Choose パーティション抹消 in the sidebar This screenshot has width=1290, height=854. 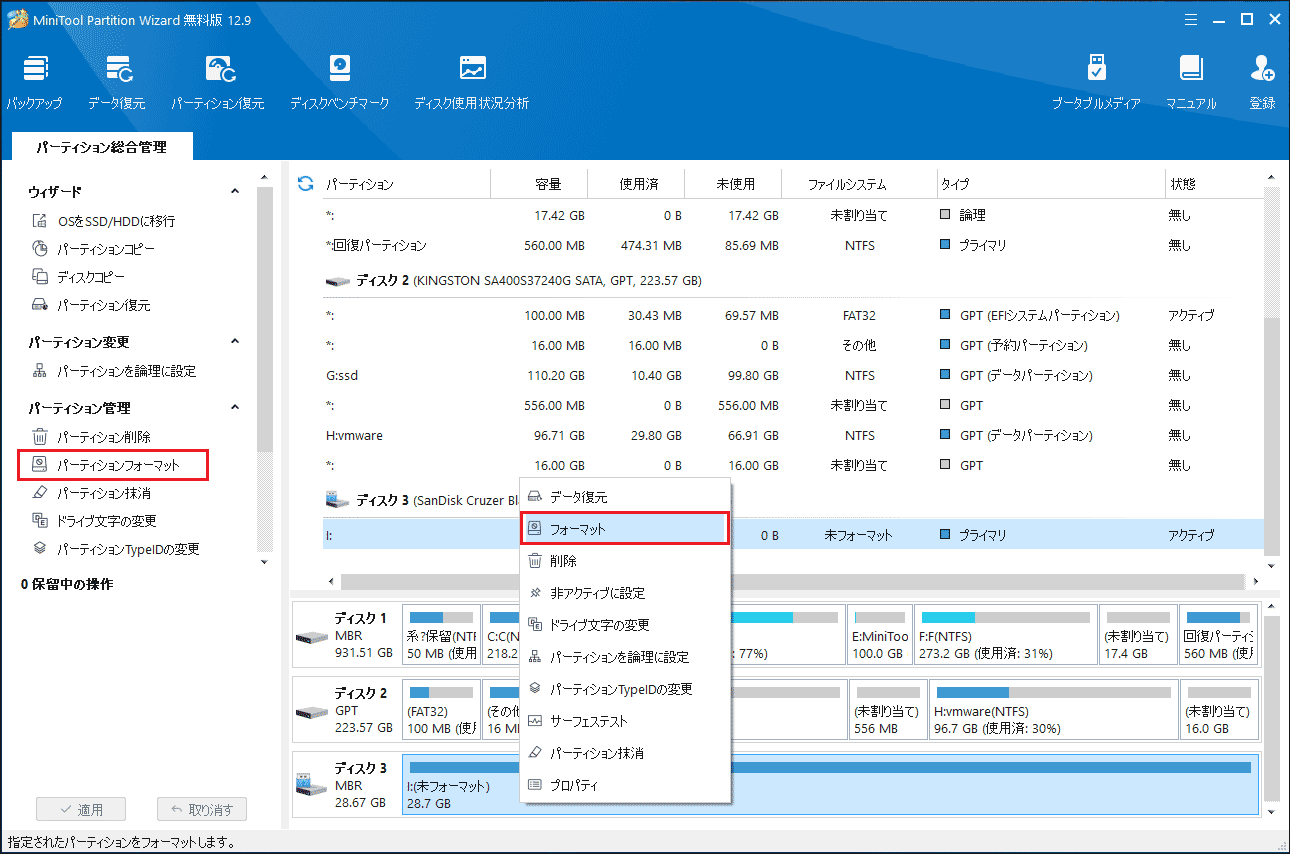click(x=91, y=493)
